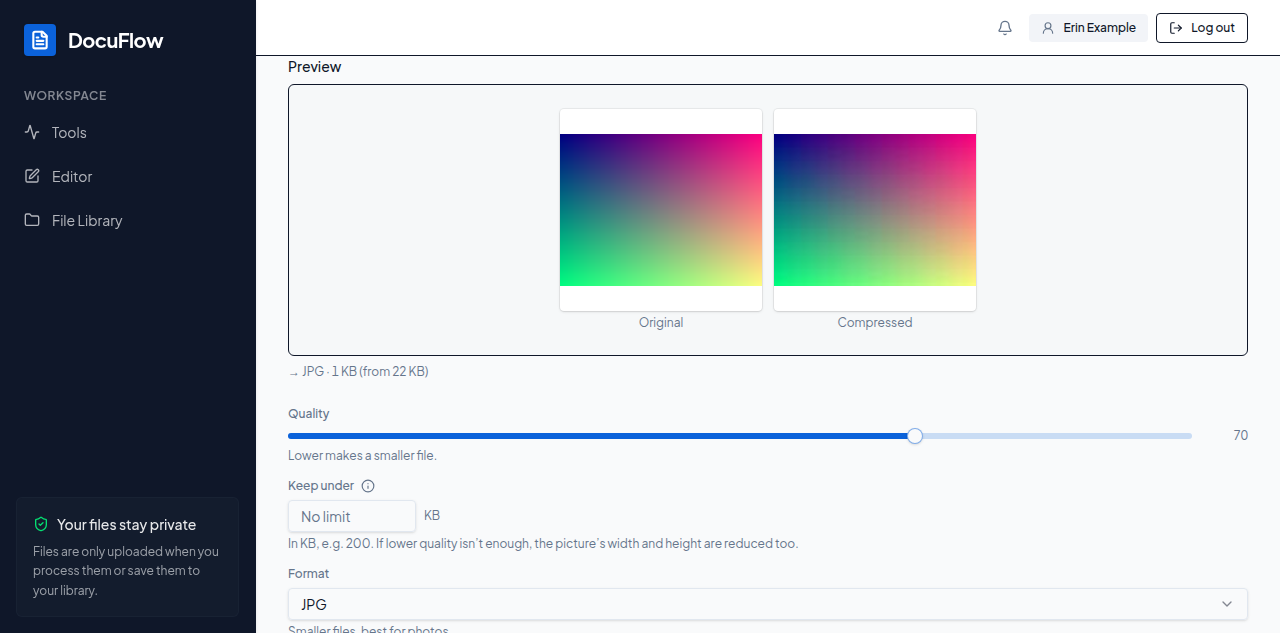The height and width of the screenshot is (633, 1280).
Task: Click the unfilled end of the Quality slider
Action: (1056, 436)
